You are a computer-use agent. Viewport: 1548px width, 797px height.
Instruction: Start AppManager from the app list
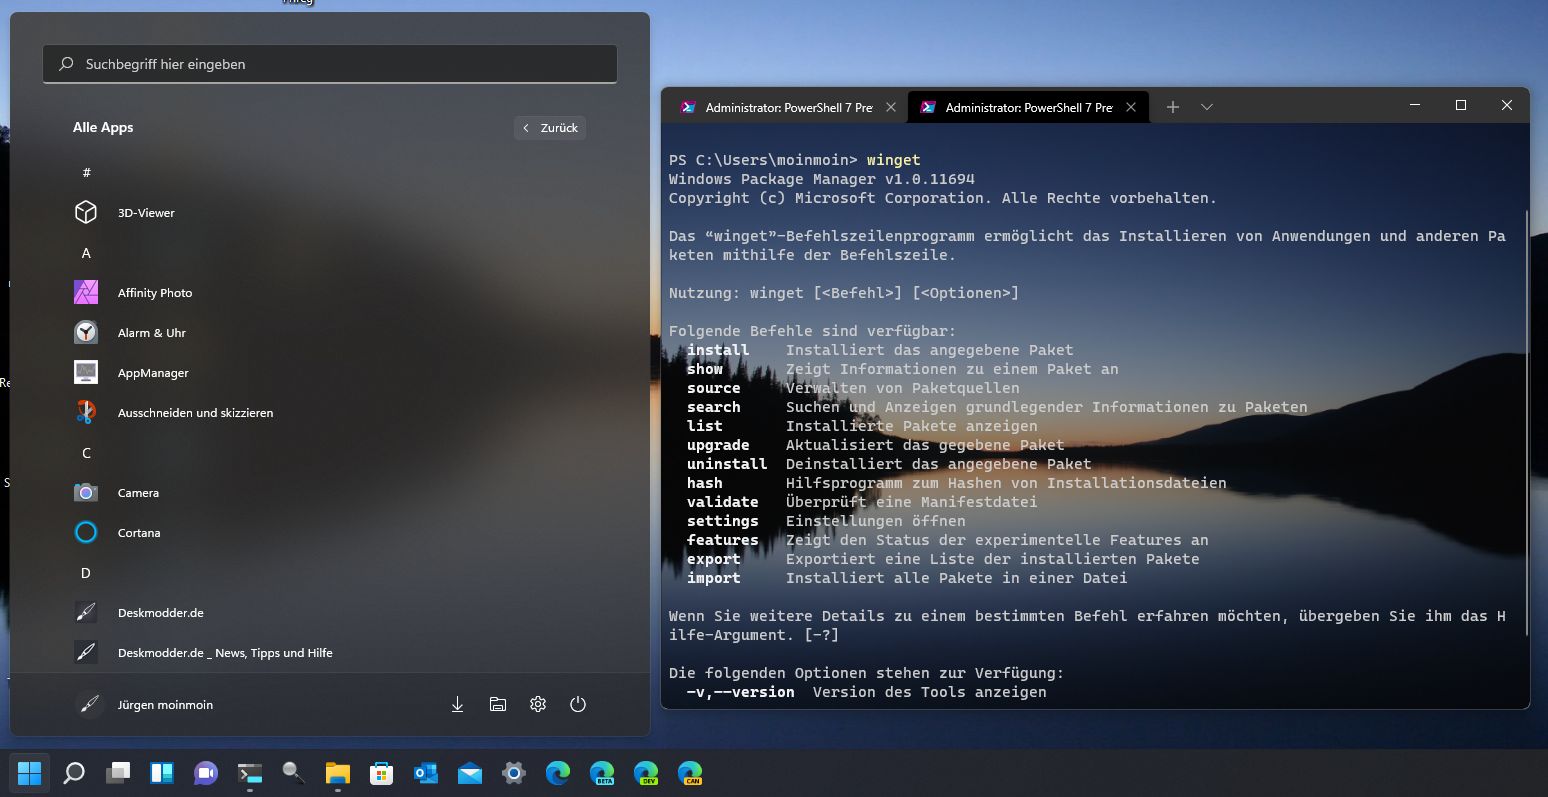click(329, 372)
